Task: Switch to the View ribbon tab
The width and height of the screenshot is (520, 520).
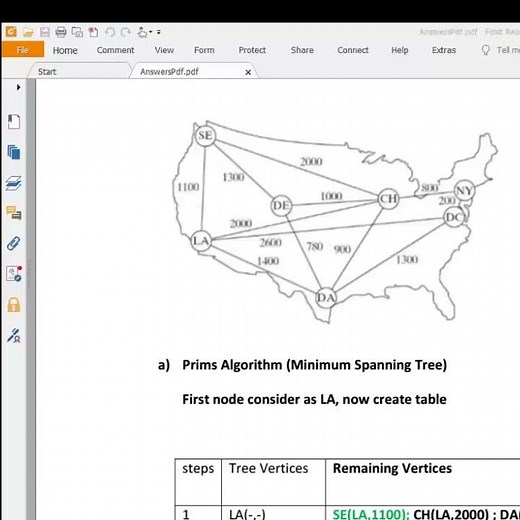Action: [164, 50]
